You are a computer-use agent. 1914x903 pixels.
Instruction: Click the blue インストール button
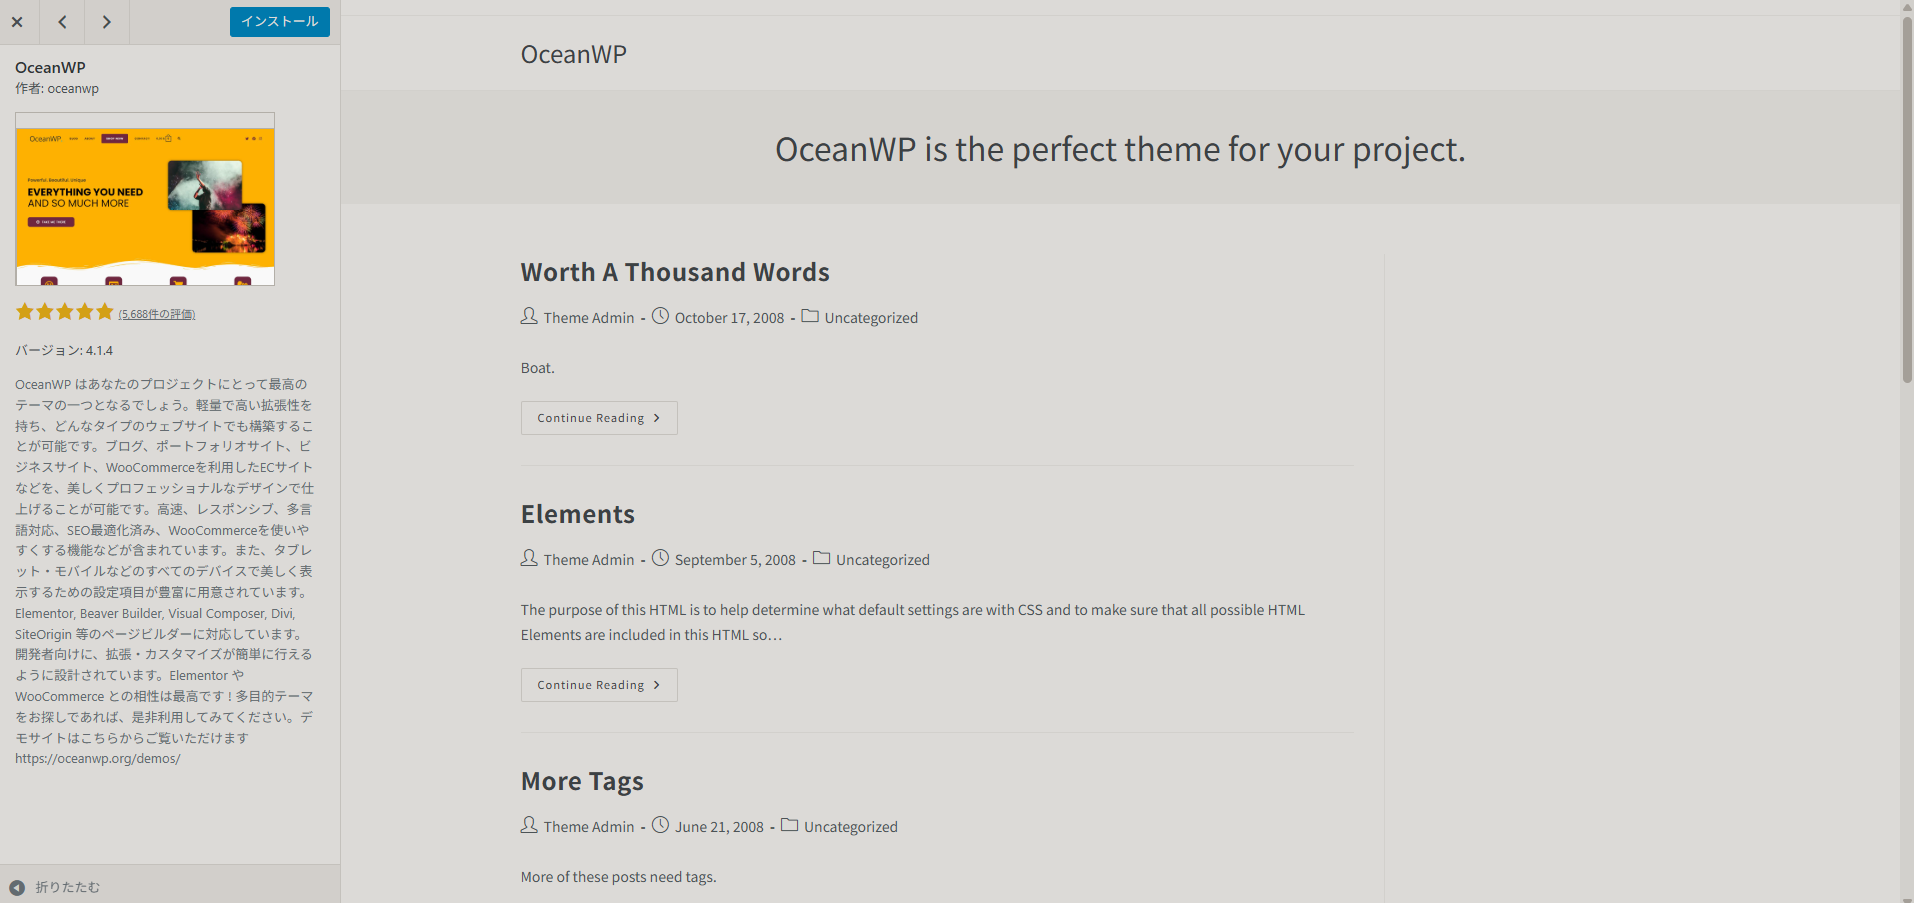pyautogui.click(x=279, y=22)
